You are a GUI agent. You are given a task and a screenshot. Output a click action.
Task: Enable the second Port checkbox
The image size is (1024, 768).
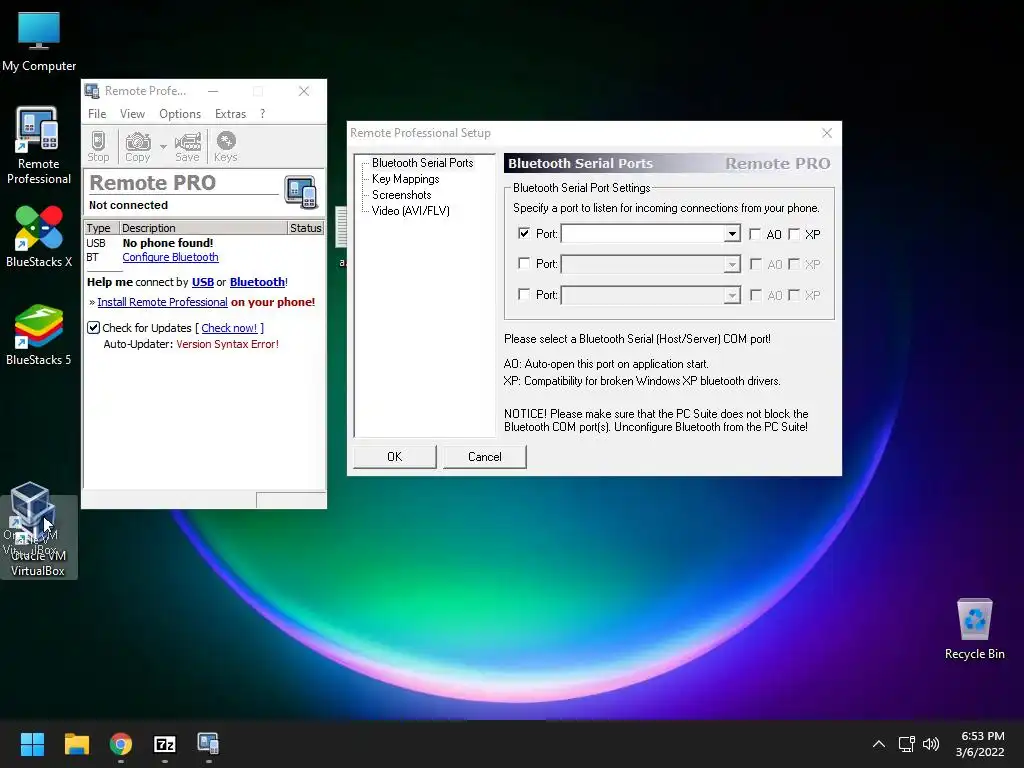(x=524, y=263)
